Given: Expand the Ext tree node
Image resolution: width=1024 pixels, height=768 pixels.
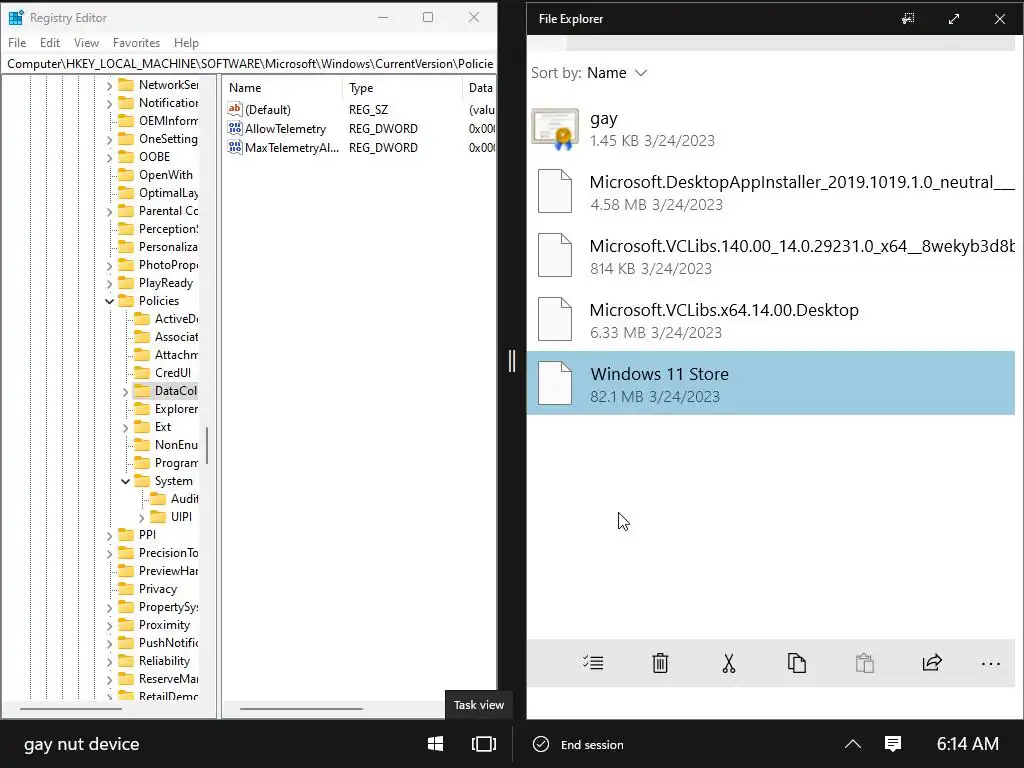Looking at the screenshot, I should point(125,427).
